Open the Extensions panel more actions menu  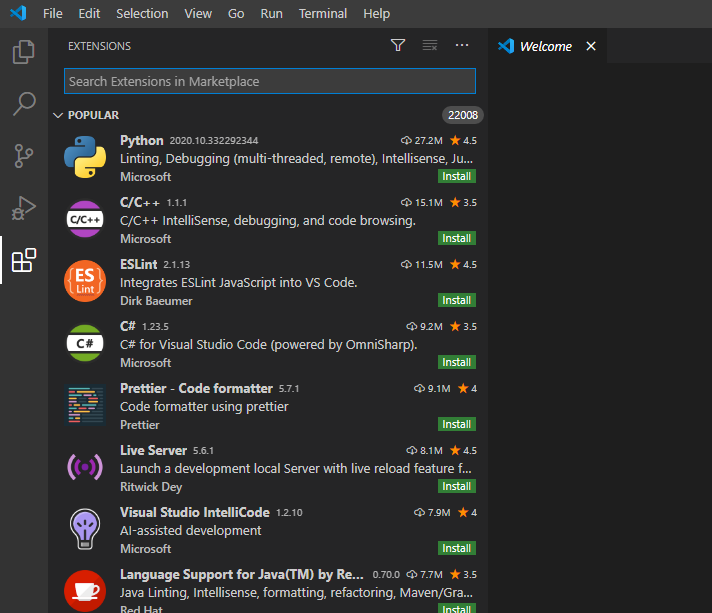point(462,45)
